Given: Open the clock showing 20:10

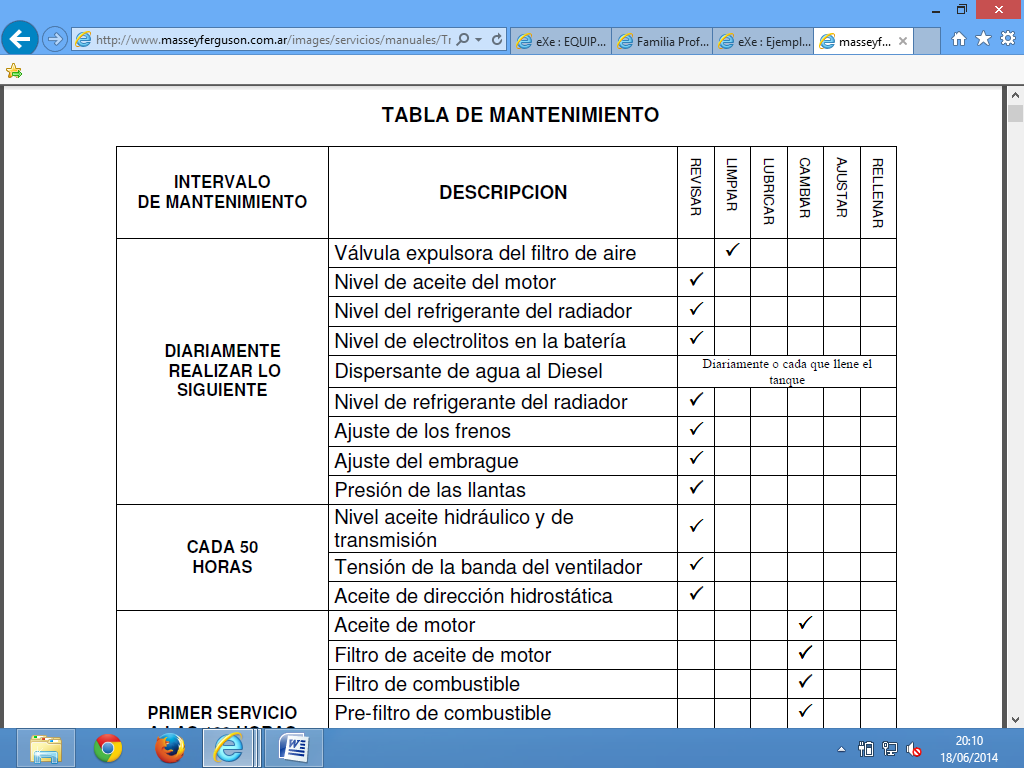Looking at the screenshot, I should (967, 748).
